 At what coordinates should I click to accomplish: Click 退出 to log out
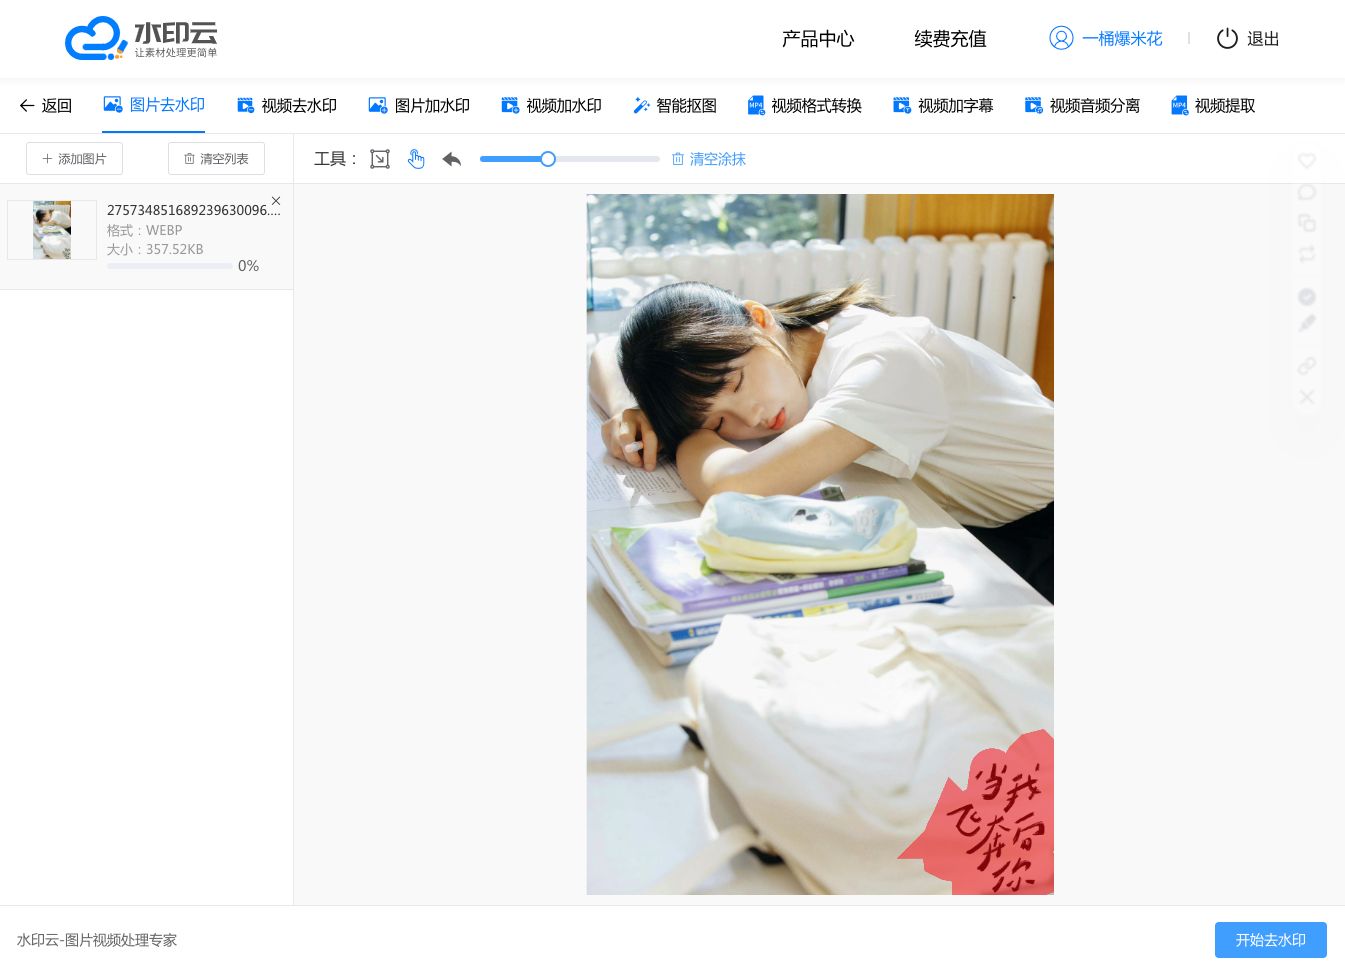[1263, 39]
